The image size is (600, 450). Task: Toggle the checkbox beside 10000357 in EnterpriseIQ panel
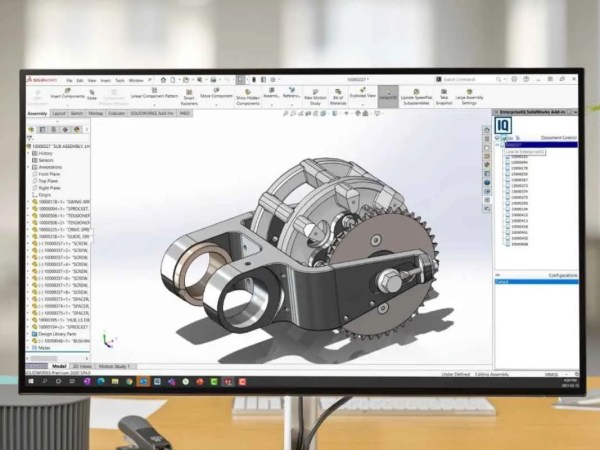pos(507,180)
